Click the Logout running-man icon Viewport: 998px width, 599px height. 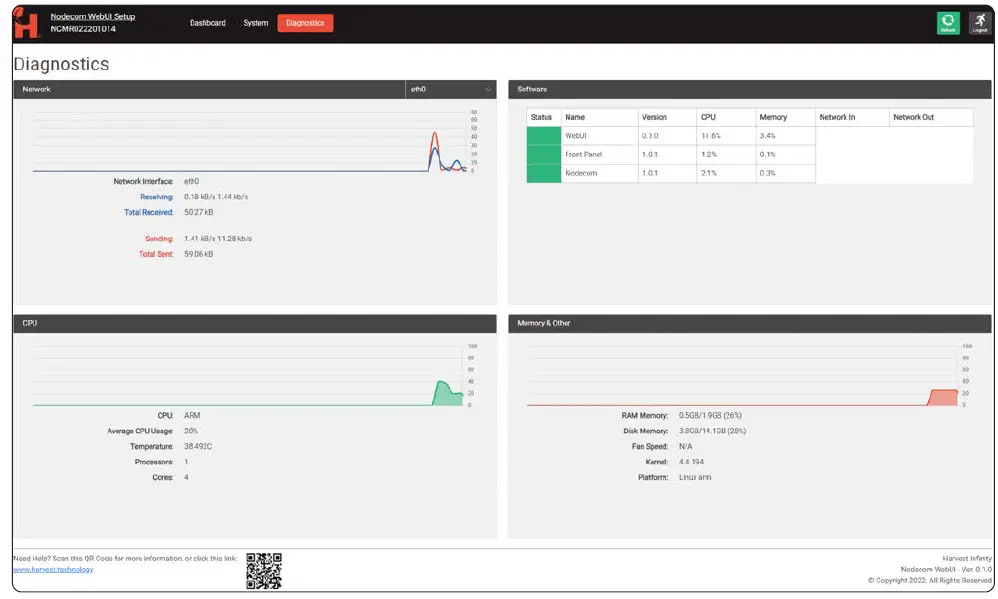(980, 23)
